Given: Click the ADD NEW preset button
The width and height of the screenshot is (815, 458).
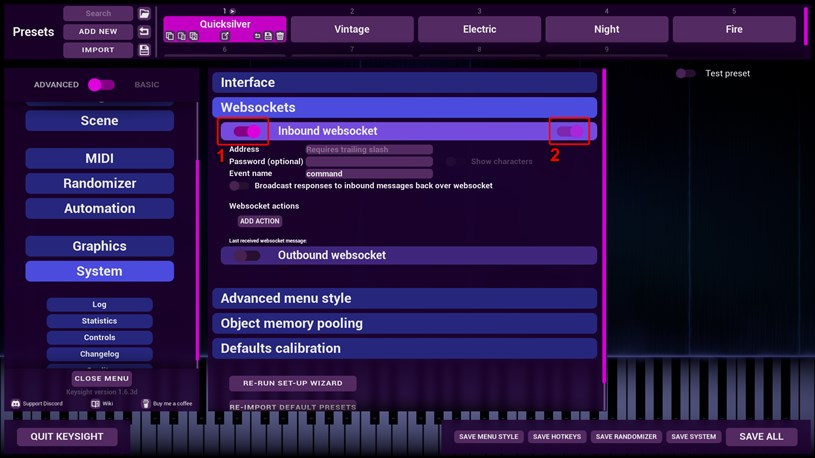Looking at the screenshot, I should [x=98, y=32].
